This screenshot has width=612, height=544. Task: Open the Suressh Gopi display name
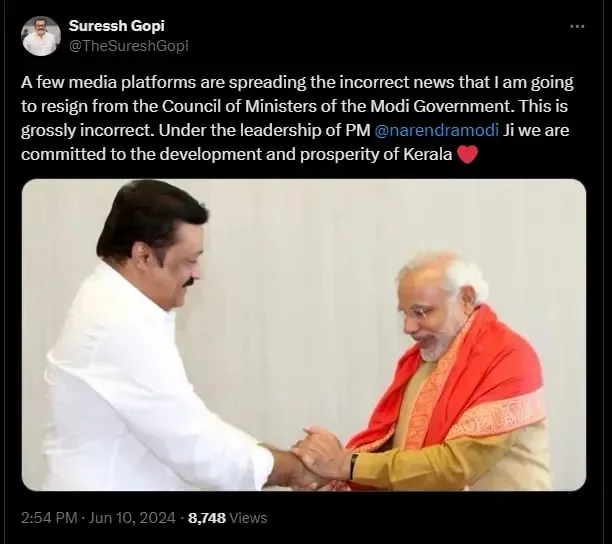pos(116,26)
